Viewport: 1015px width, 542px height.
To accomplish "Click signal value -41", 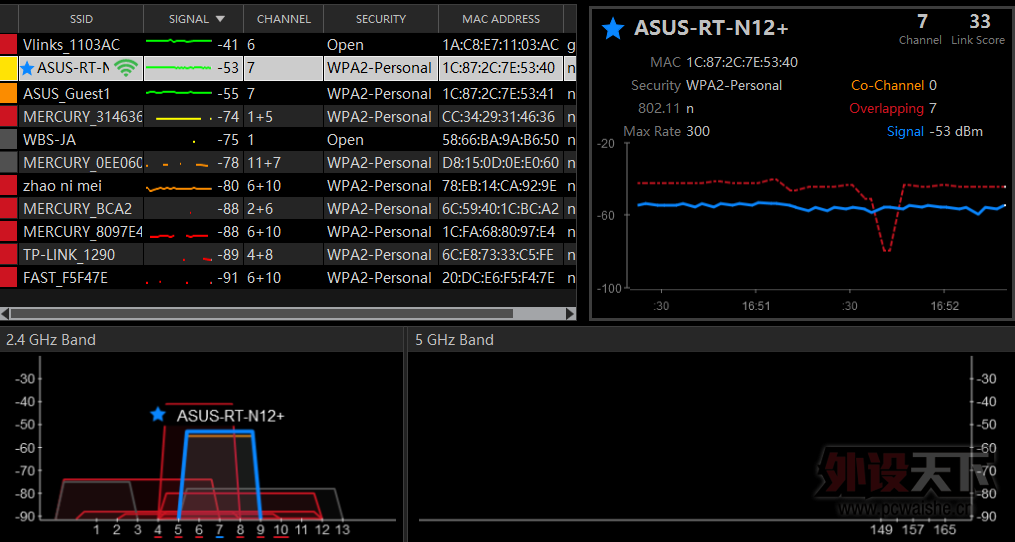I will (x=228, y=45).
